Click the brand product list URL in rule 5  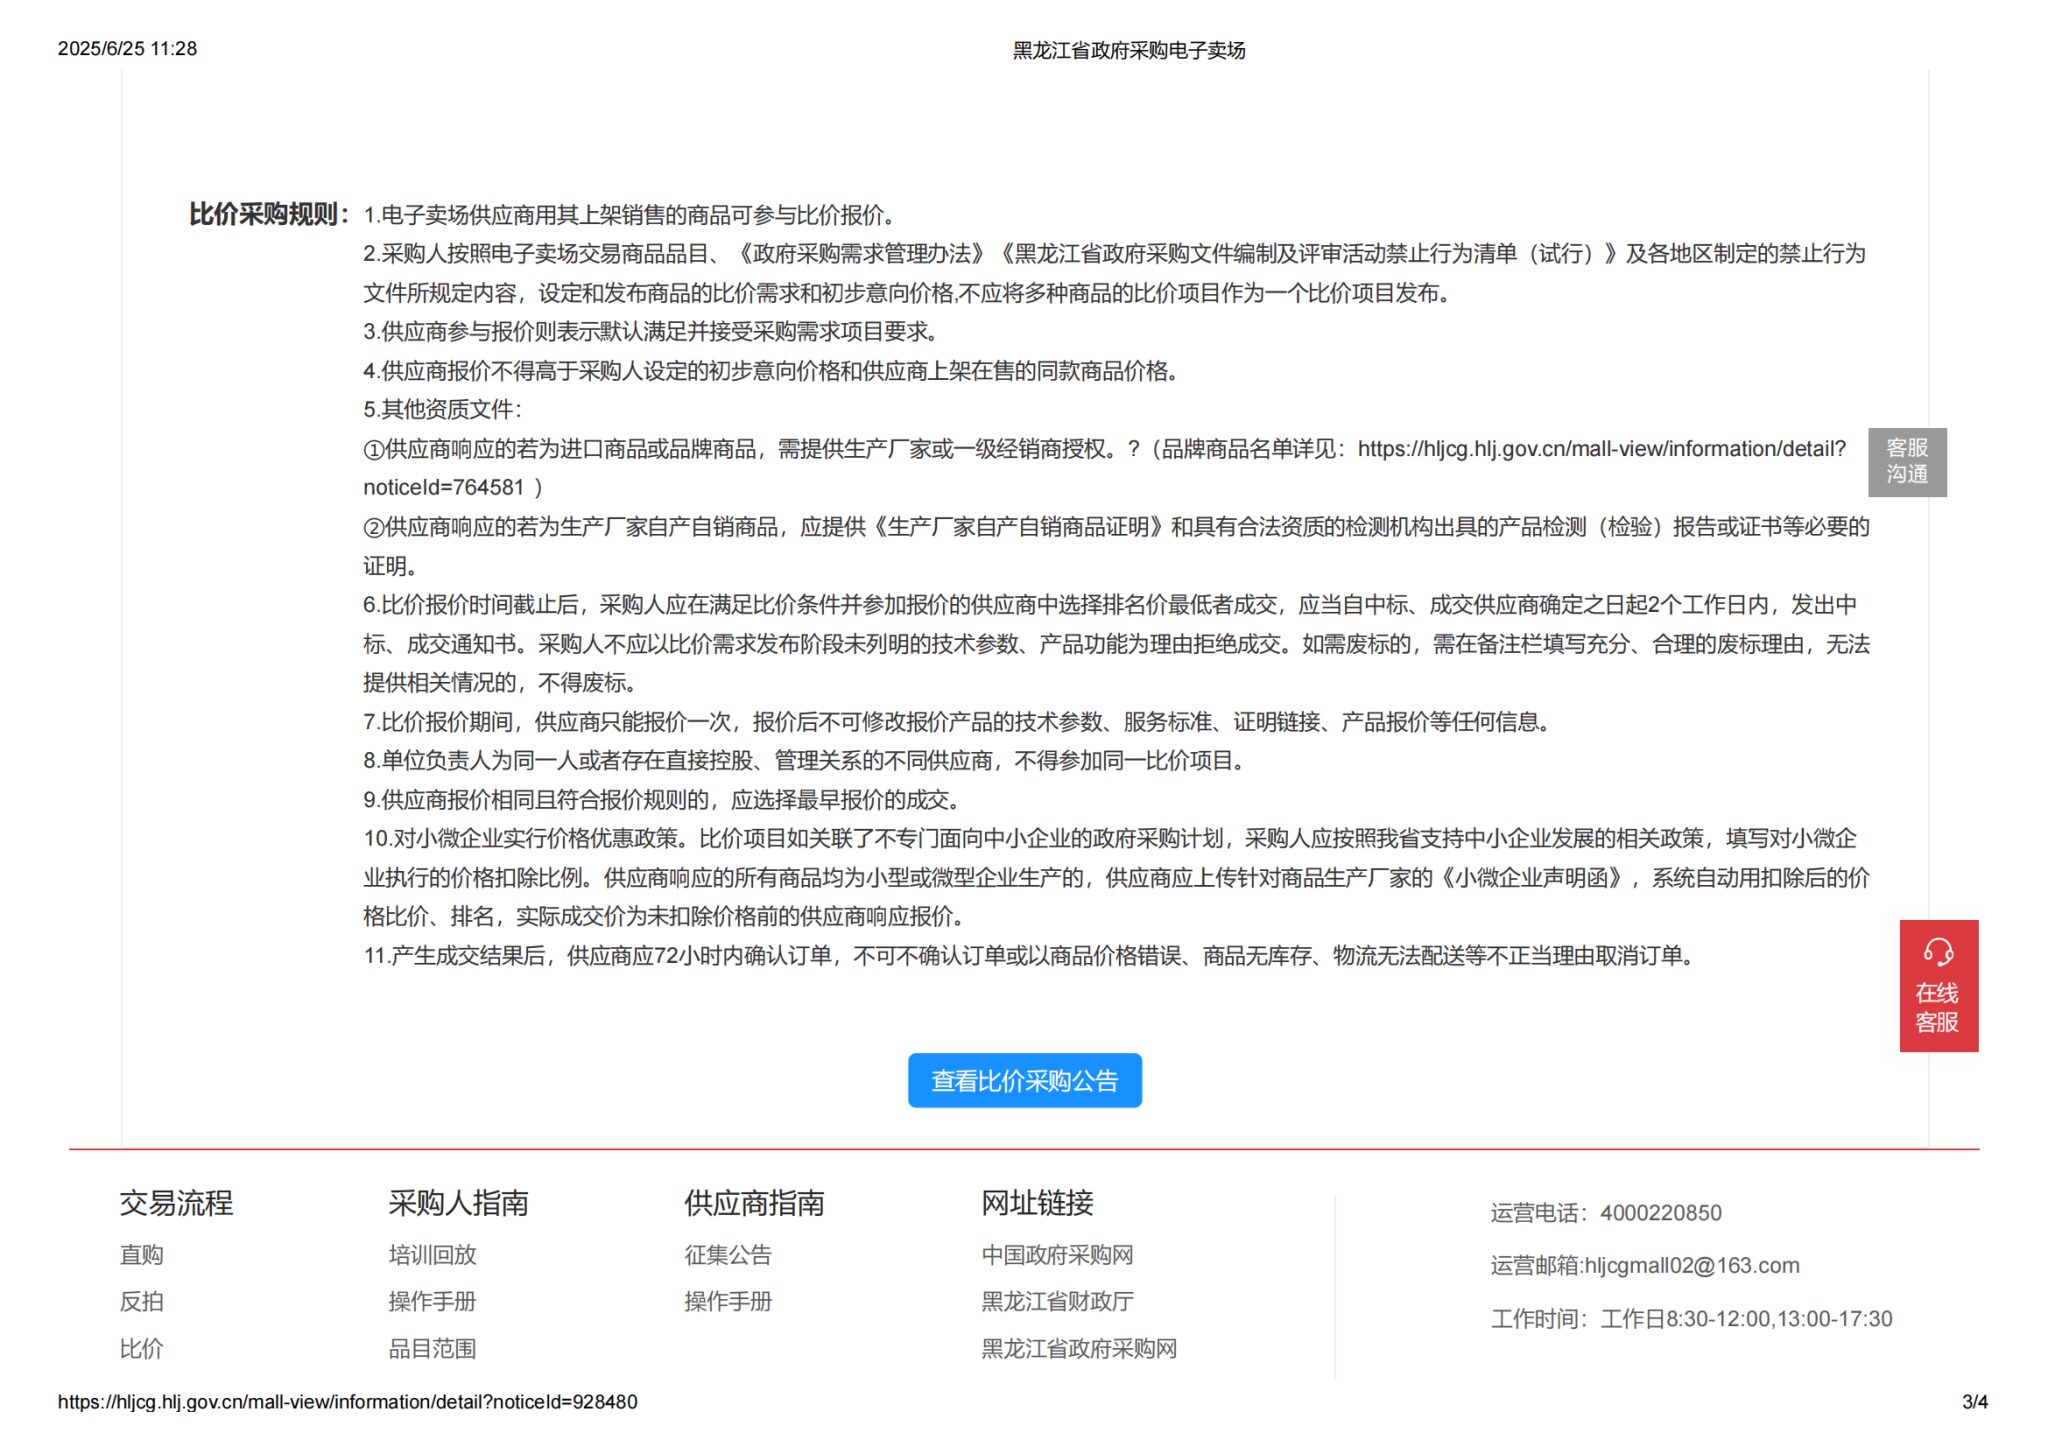(1600, 449)
